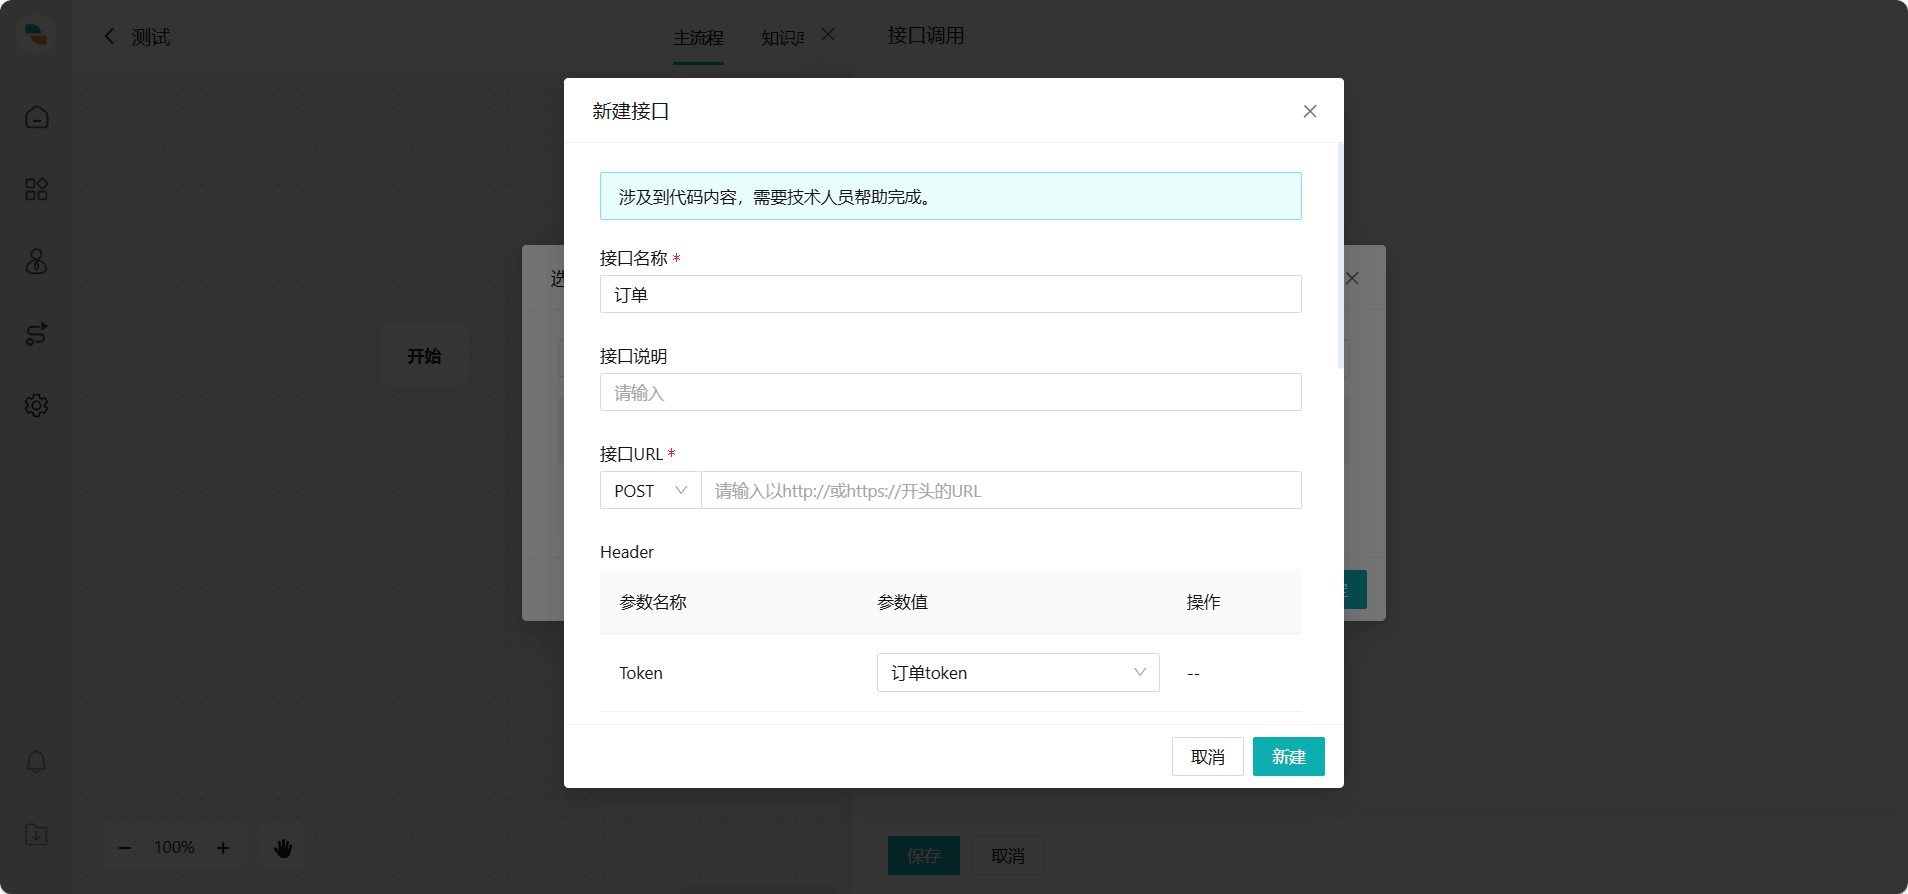Click the 取消 button in the dialog footer
1908x894 pixels.
(x=1208, y=757)
